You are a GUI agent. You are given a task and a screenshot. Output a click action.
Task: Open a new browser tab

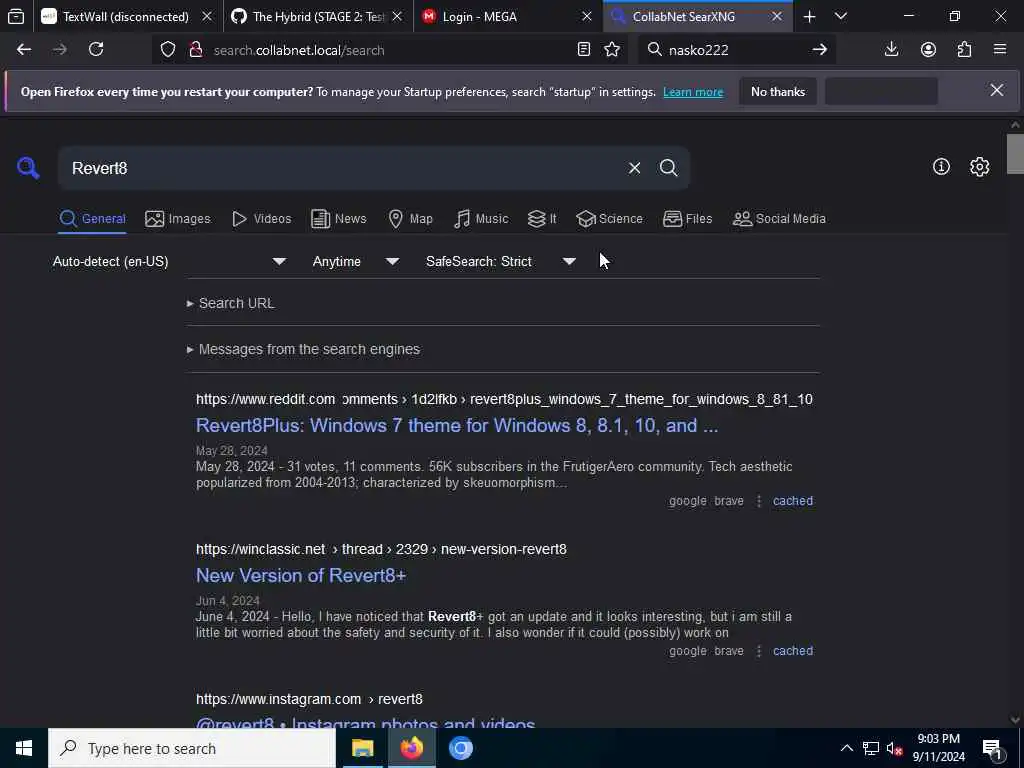[x=809, y=16]
